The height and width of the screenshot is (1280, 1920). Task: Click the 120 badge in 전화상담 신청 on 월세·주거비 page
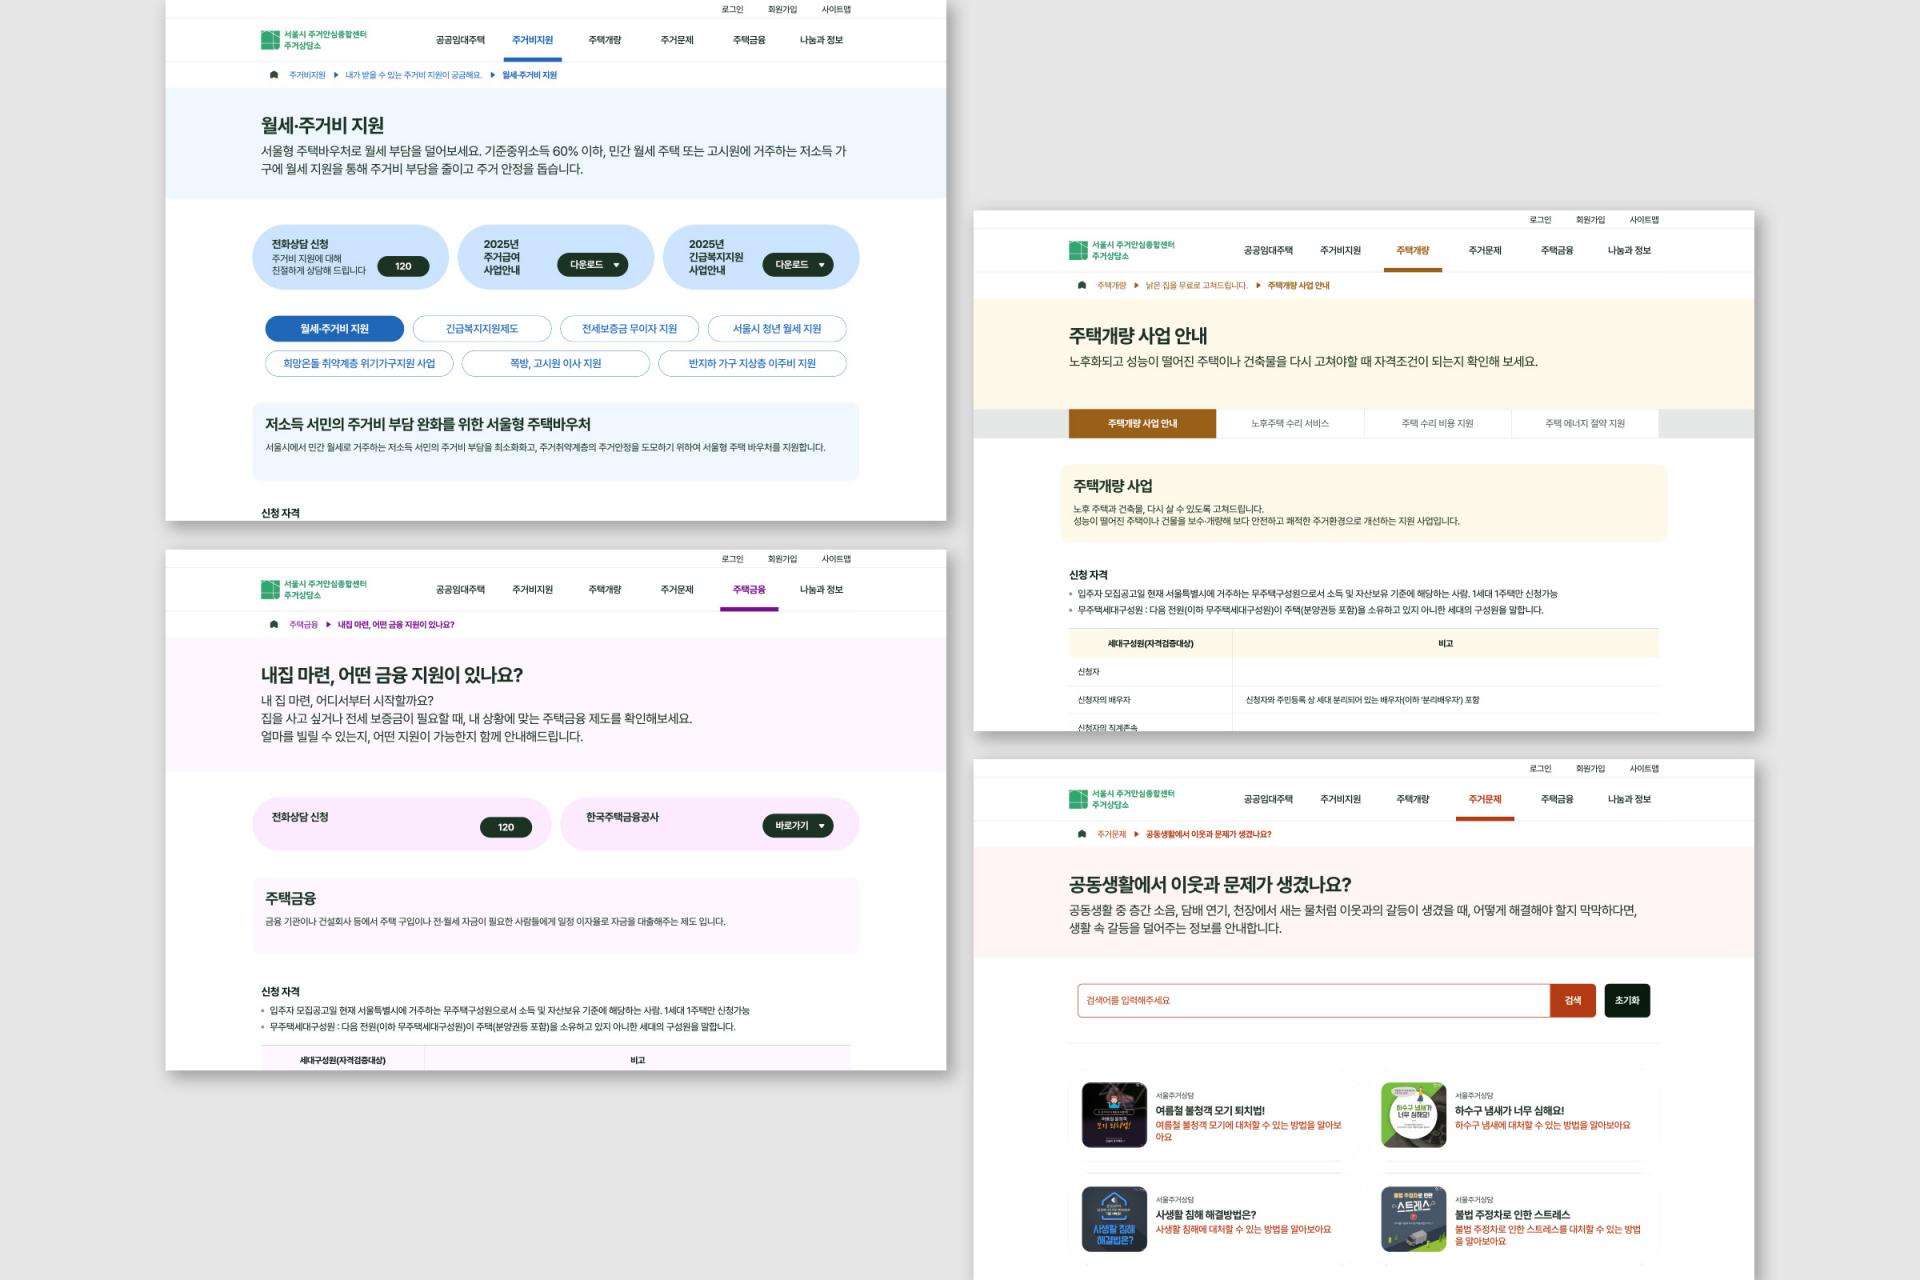[403, 266]
